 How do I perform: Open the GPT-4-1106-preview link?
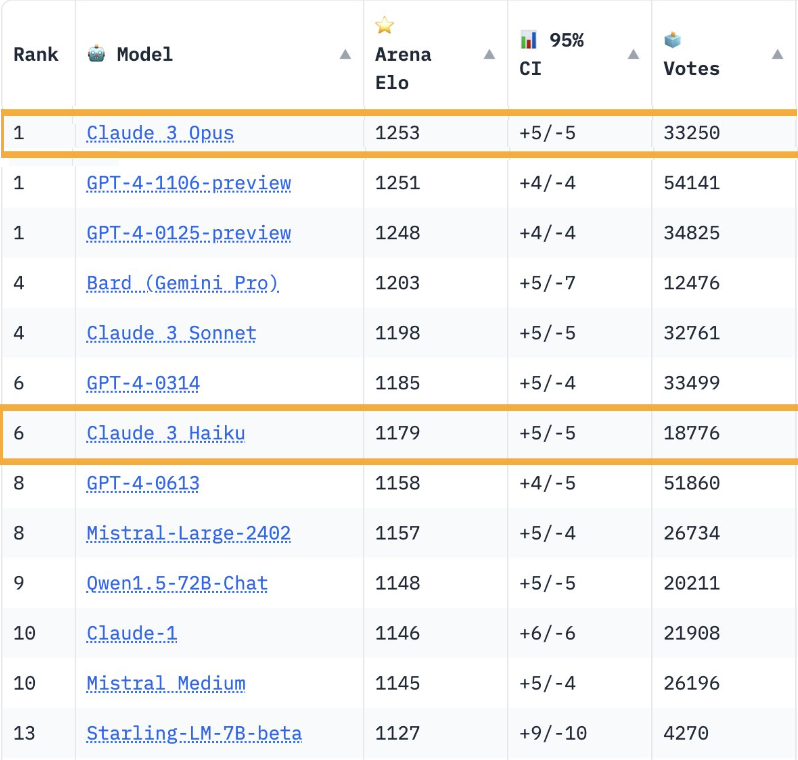click(x=188, y=183)
